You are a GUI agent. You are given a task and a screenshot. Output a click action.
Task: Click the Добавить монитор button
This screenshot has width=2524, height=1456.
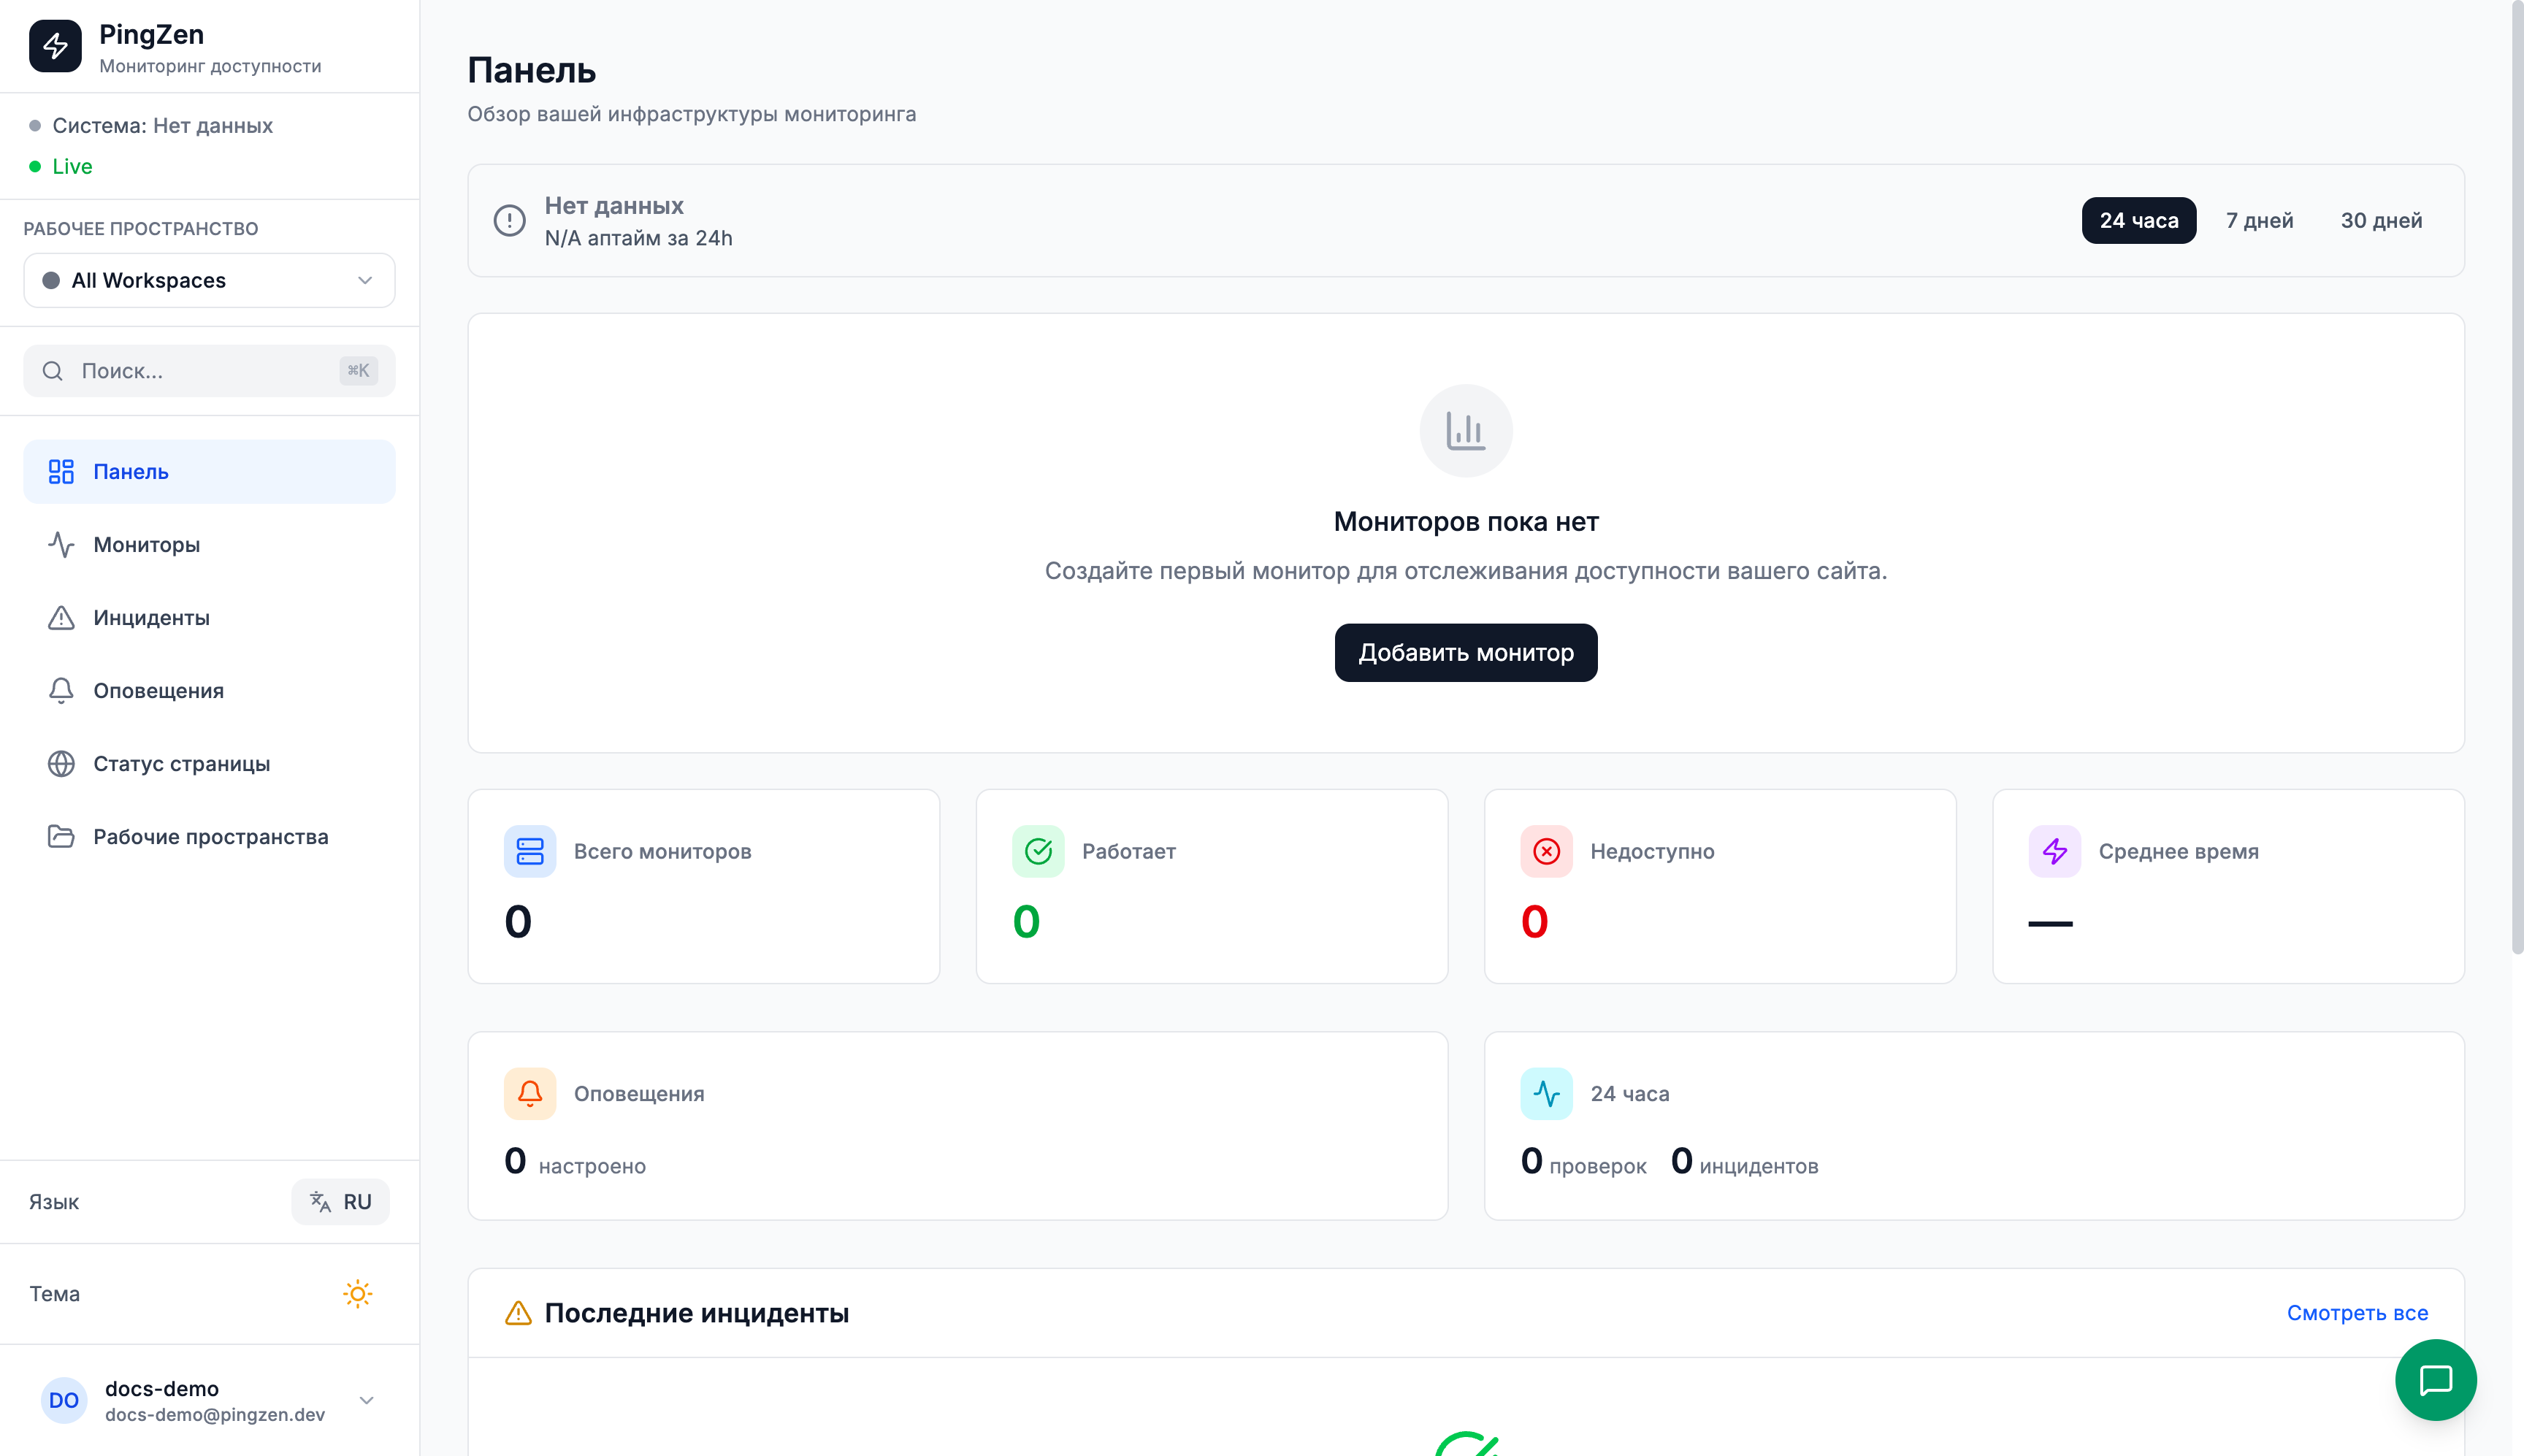[1466, 652]
